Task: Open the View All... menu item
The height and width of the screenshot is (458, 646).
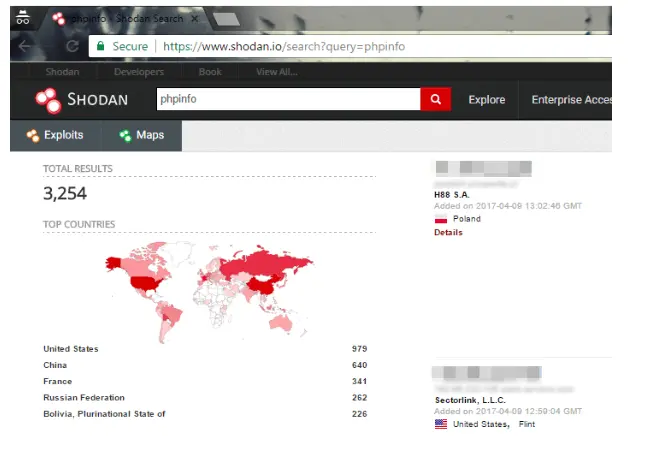Action: pyautogui.click(x=276, y=72)
